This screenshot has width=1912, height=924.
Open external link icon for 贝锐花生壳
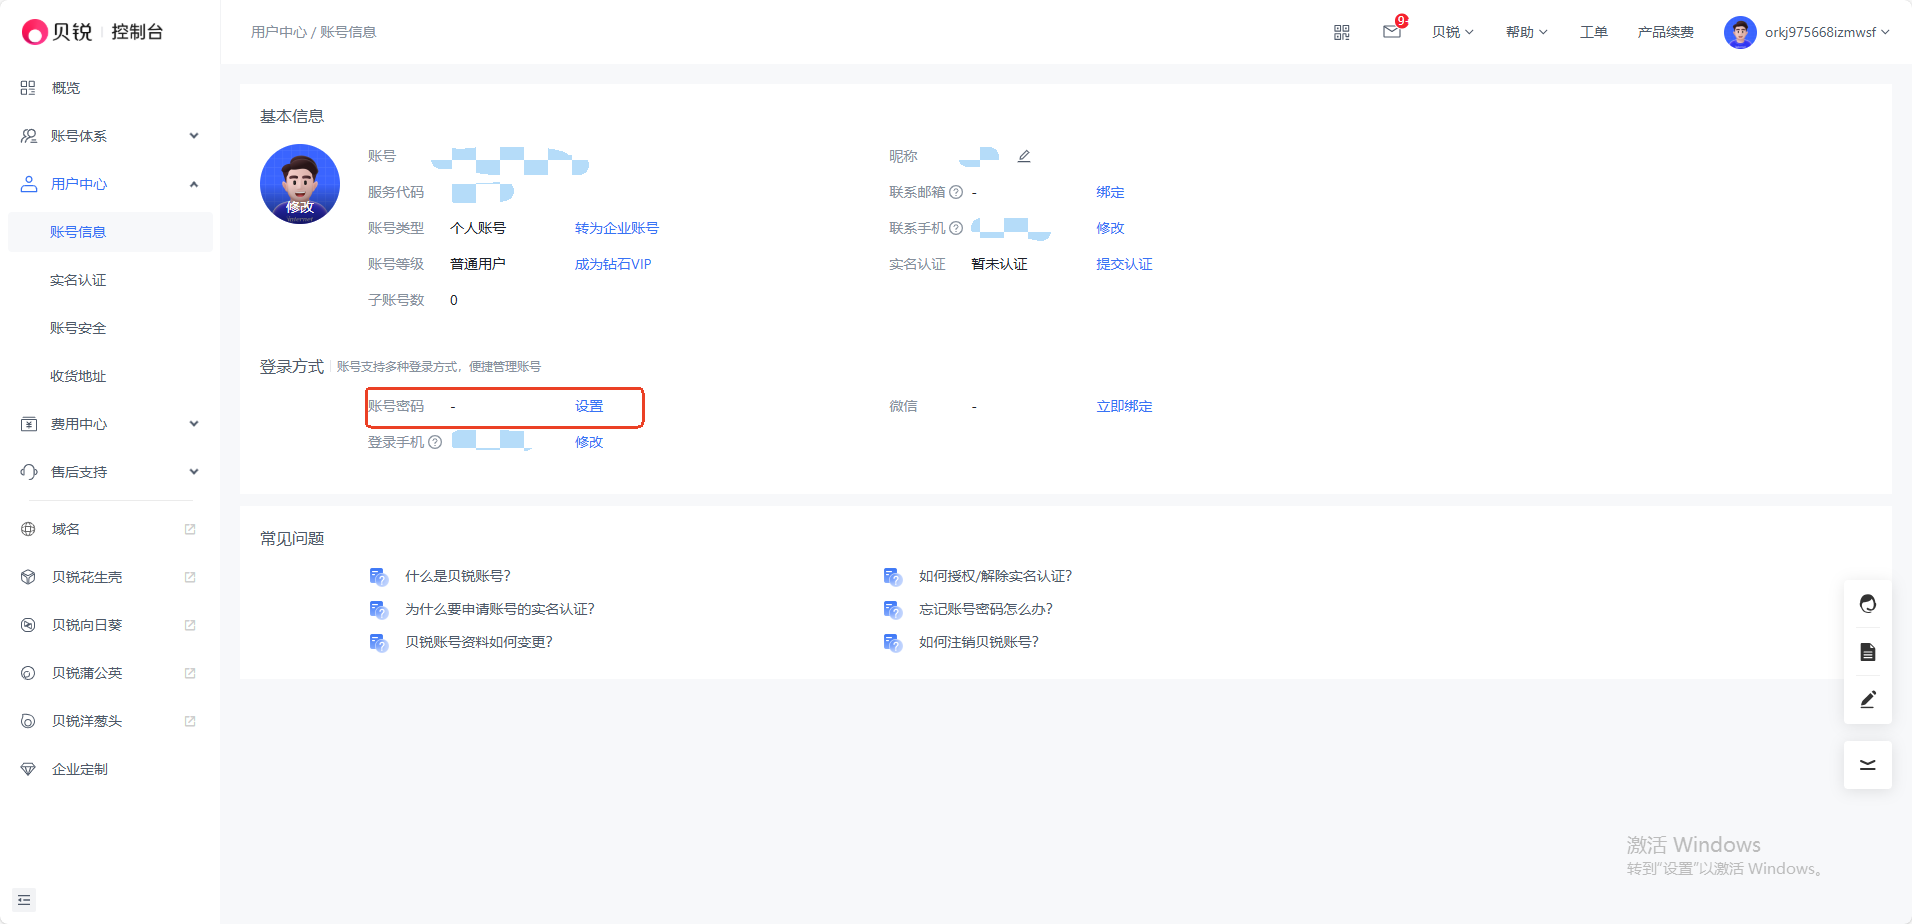click(190, 577)
